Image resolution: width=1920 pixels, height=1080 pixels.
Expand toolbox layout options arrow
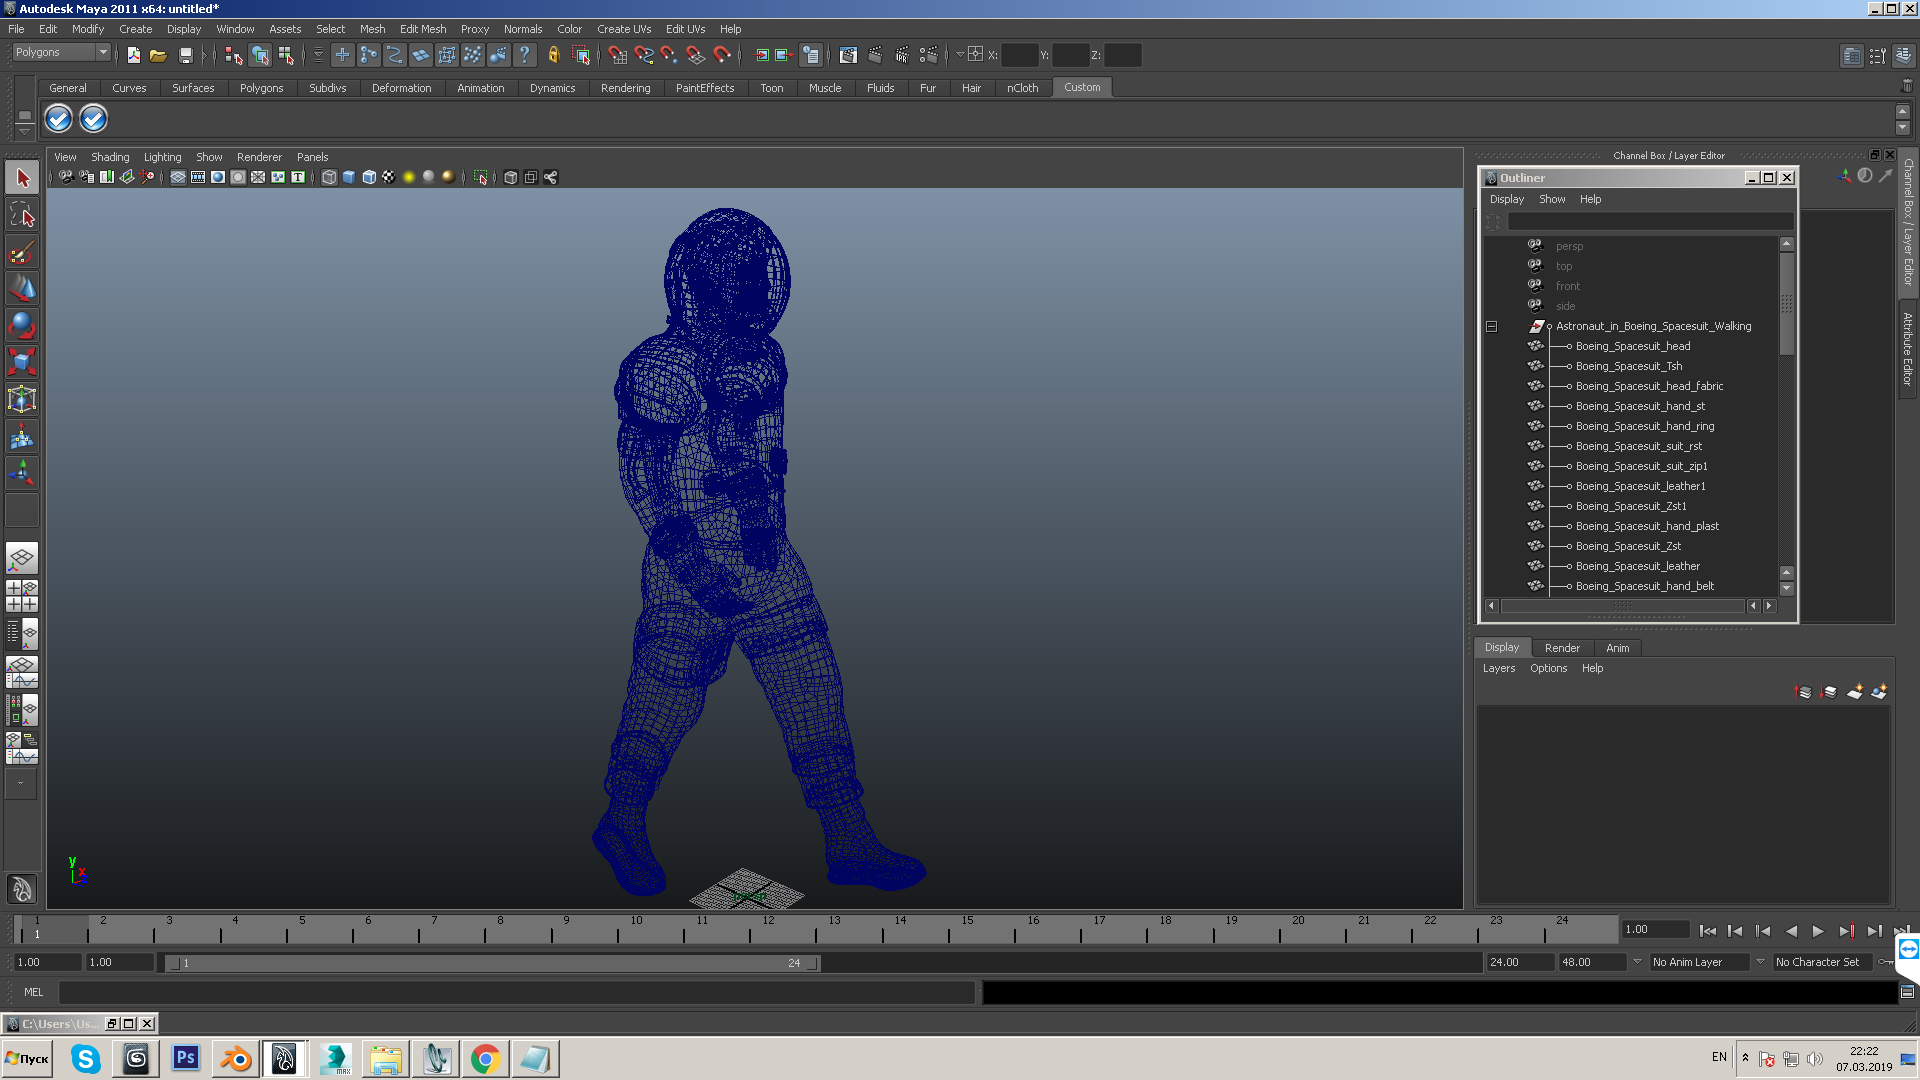[x=20, y=784]
